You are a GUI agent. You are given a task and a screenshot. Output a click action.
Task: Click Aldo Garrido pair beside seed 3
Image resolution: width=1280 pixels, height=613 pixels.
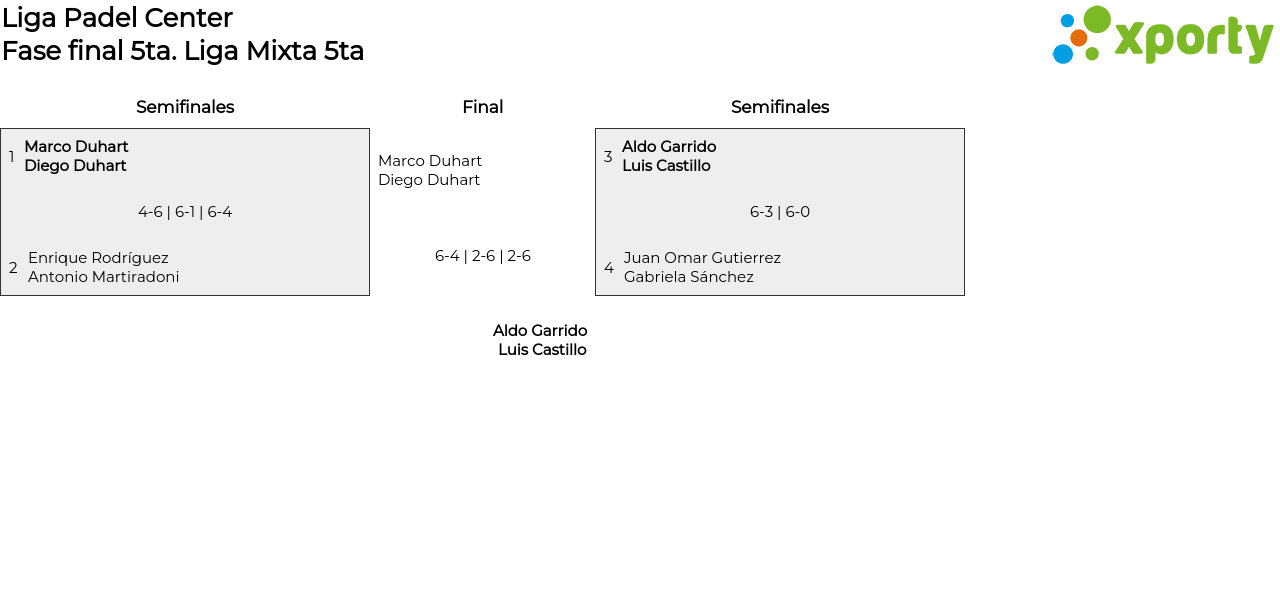coord(668,156)
